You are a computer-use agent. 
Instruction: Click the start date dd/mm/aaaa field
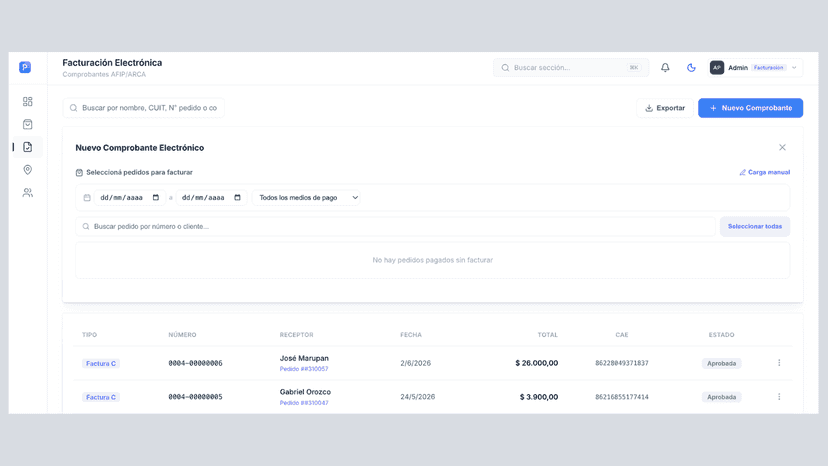coord(129,198)
